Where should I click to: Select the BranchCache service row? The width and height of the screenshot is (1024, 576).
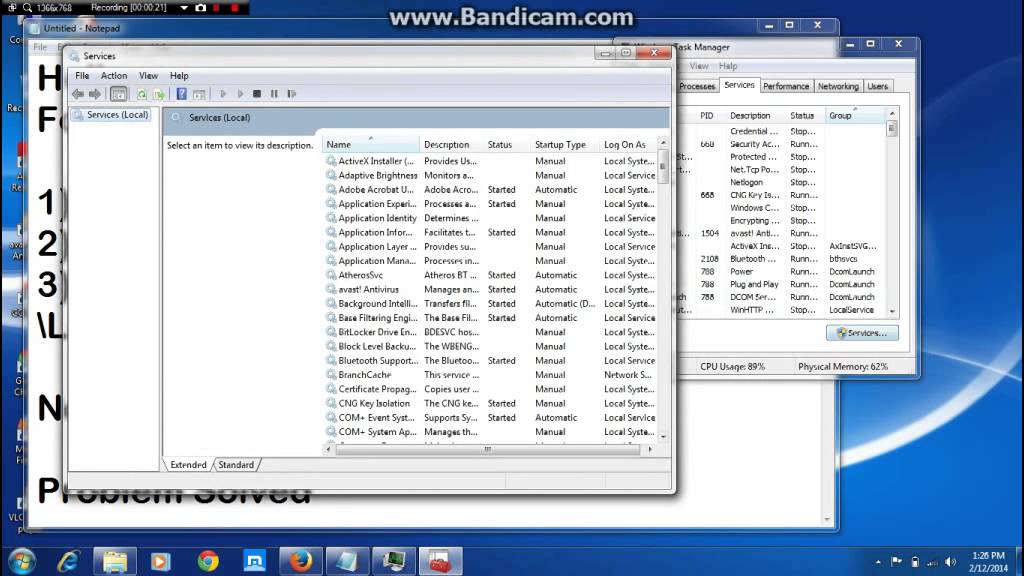tap(490, 375)
